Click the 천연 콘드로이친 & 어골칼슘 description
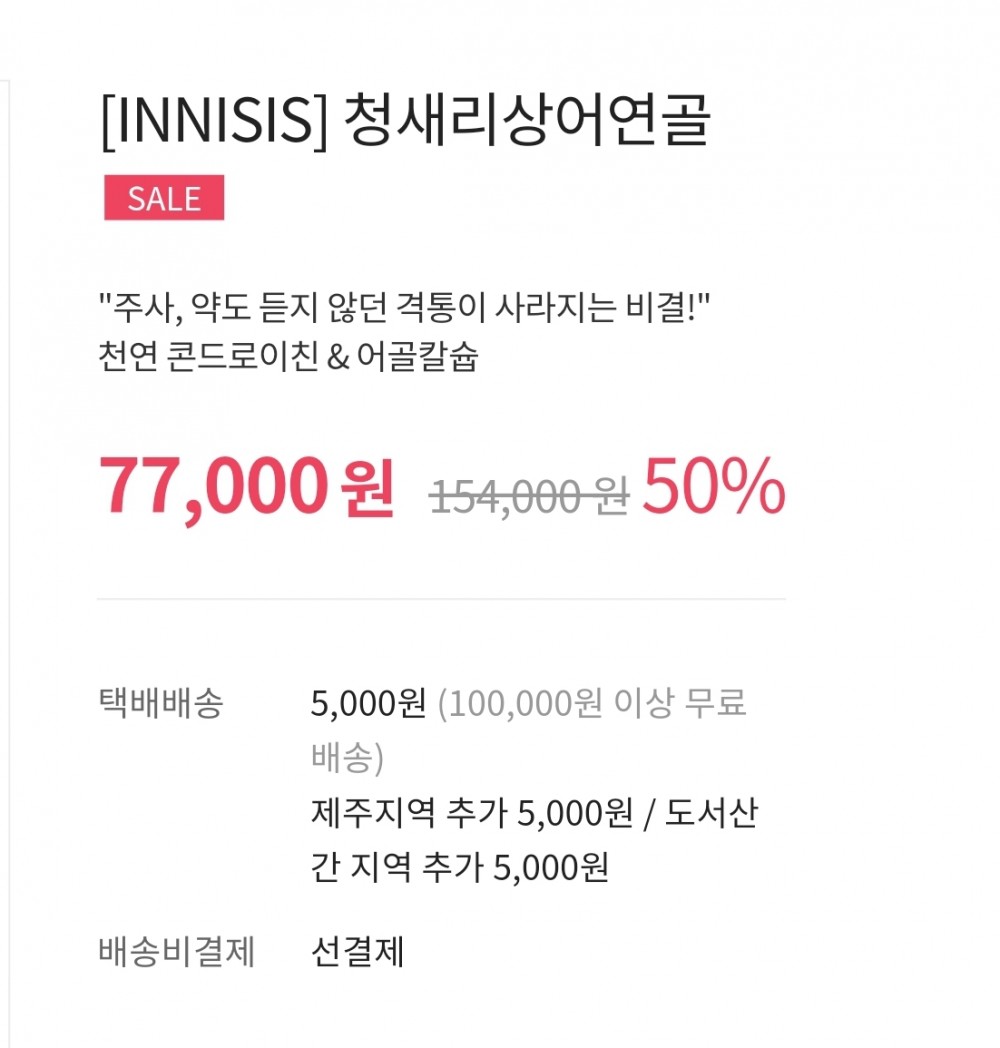Image resolution: width=1000 pixels, height=1048 pixels. pos(288,356)
